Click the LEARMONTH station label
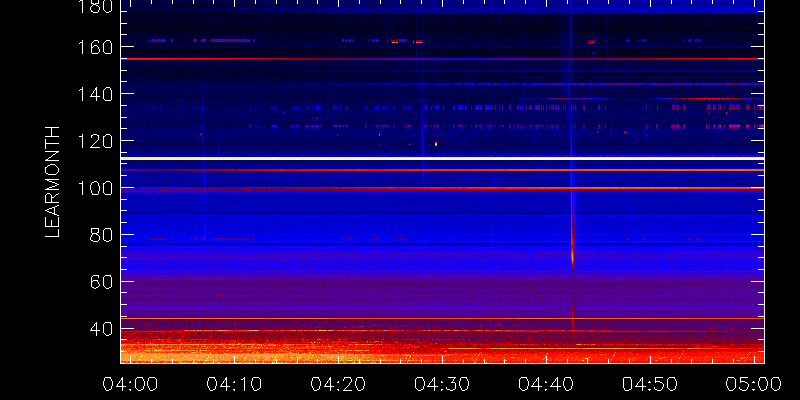This screenshot has height=400, width=800. point(53,182)
